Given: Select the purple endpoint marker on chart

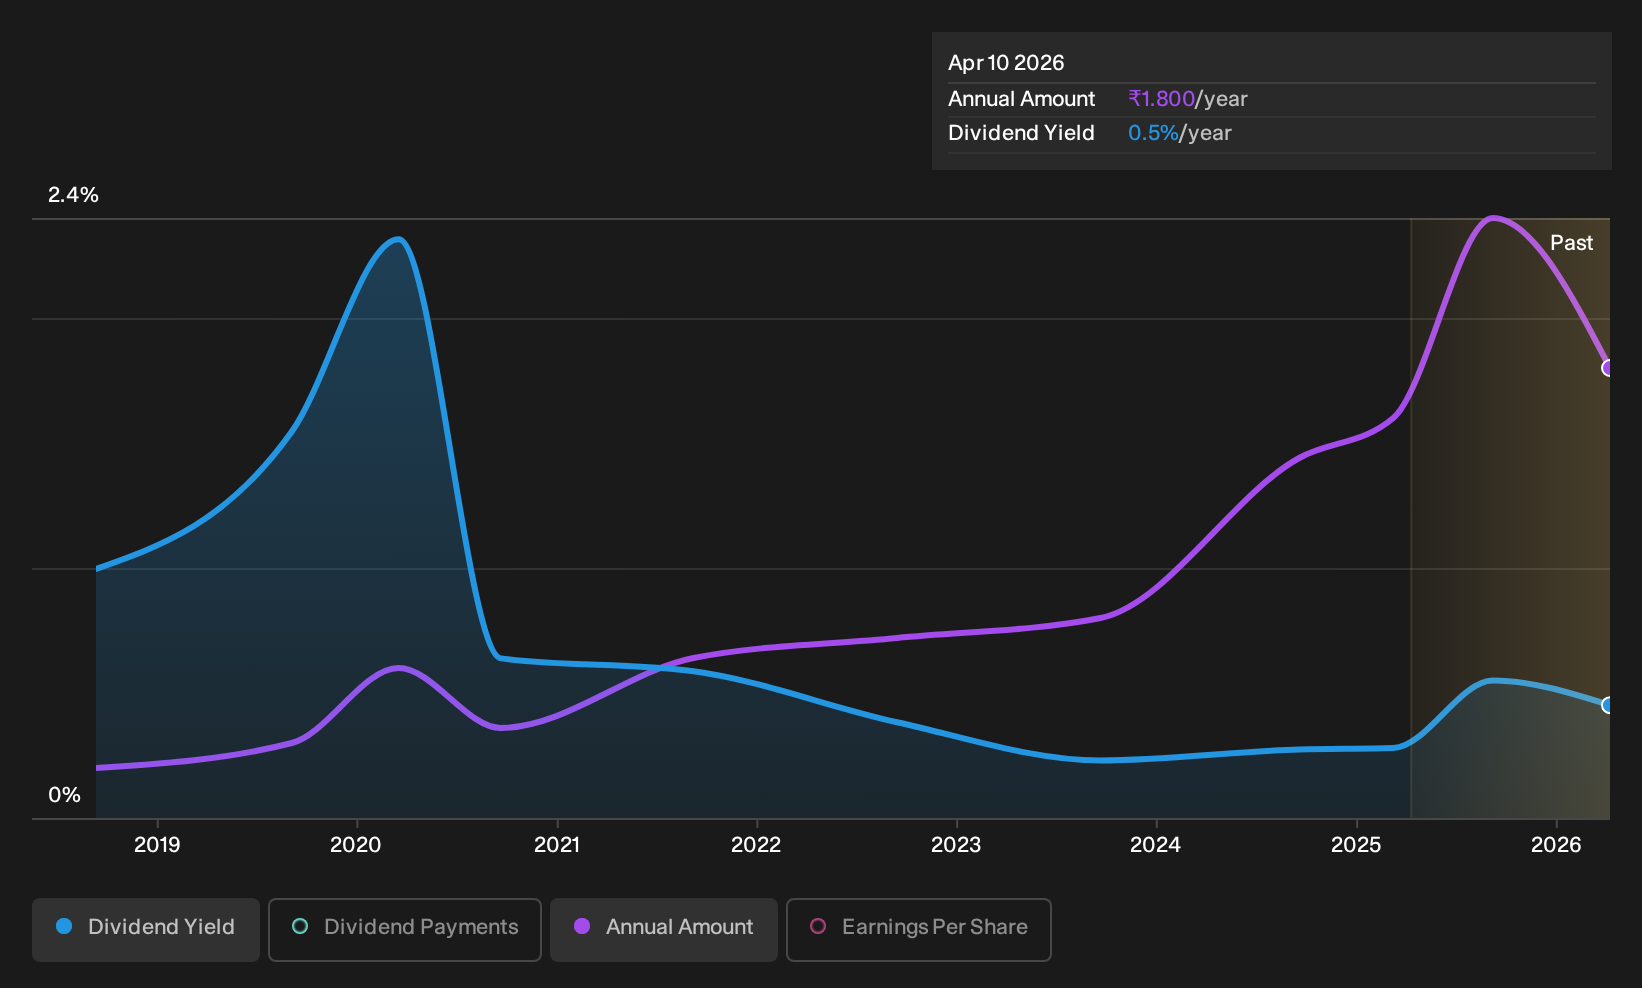Looking at the screenshot, I should [1608, 368].
